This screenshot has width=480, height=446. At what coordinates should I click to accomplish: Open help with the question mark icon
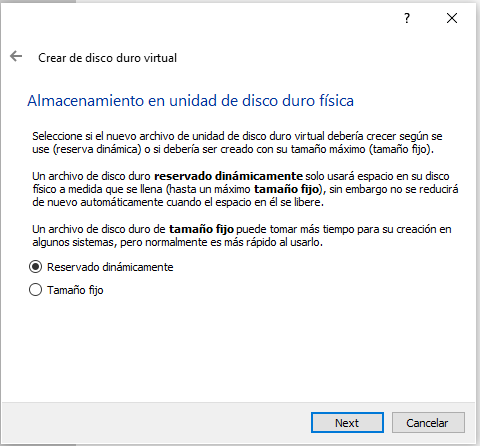[407, 18]
